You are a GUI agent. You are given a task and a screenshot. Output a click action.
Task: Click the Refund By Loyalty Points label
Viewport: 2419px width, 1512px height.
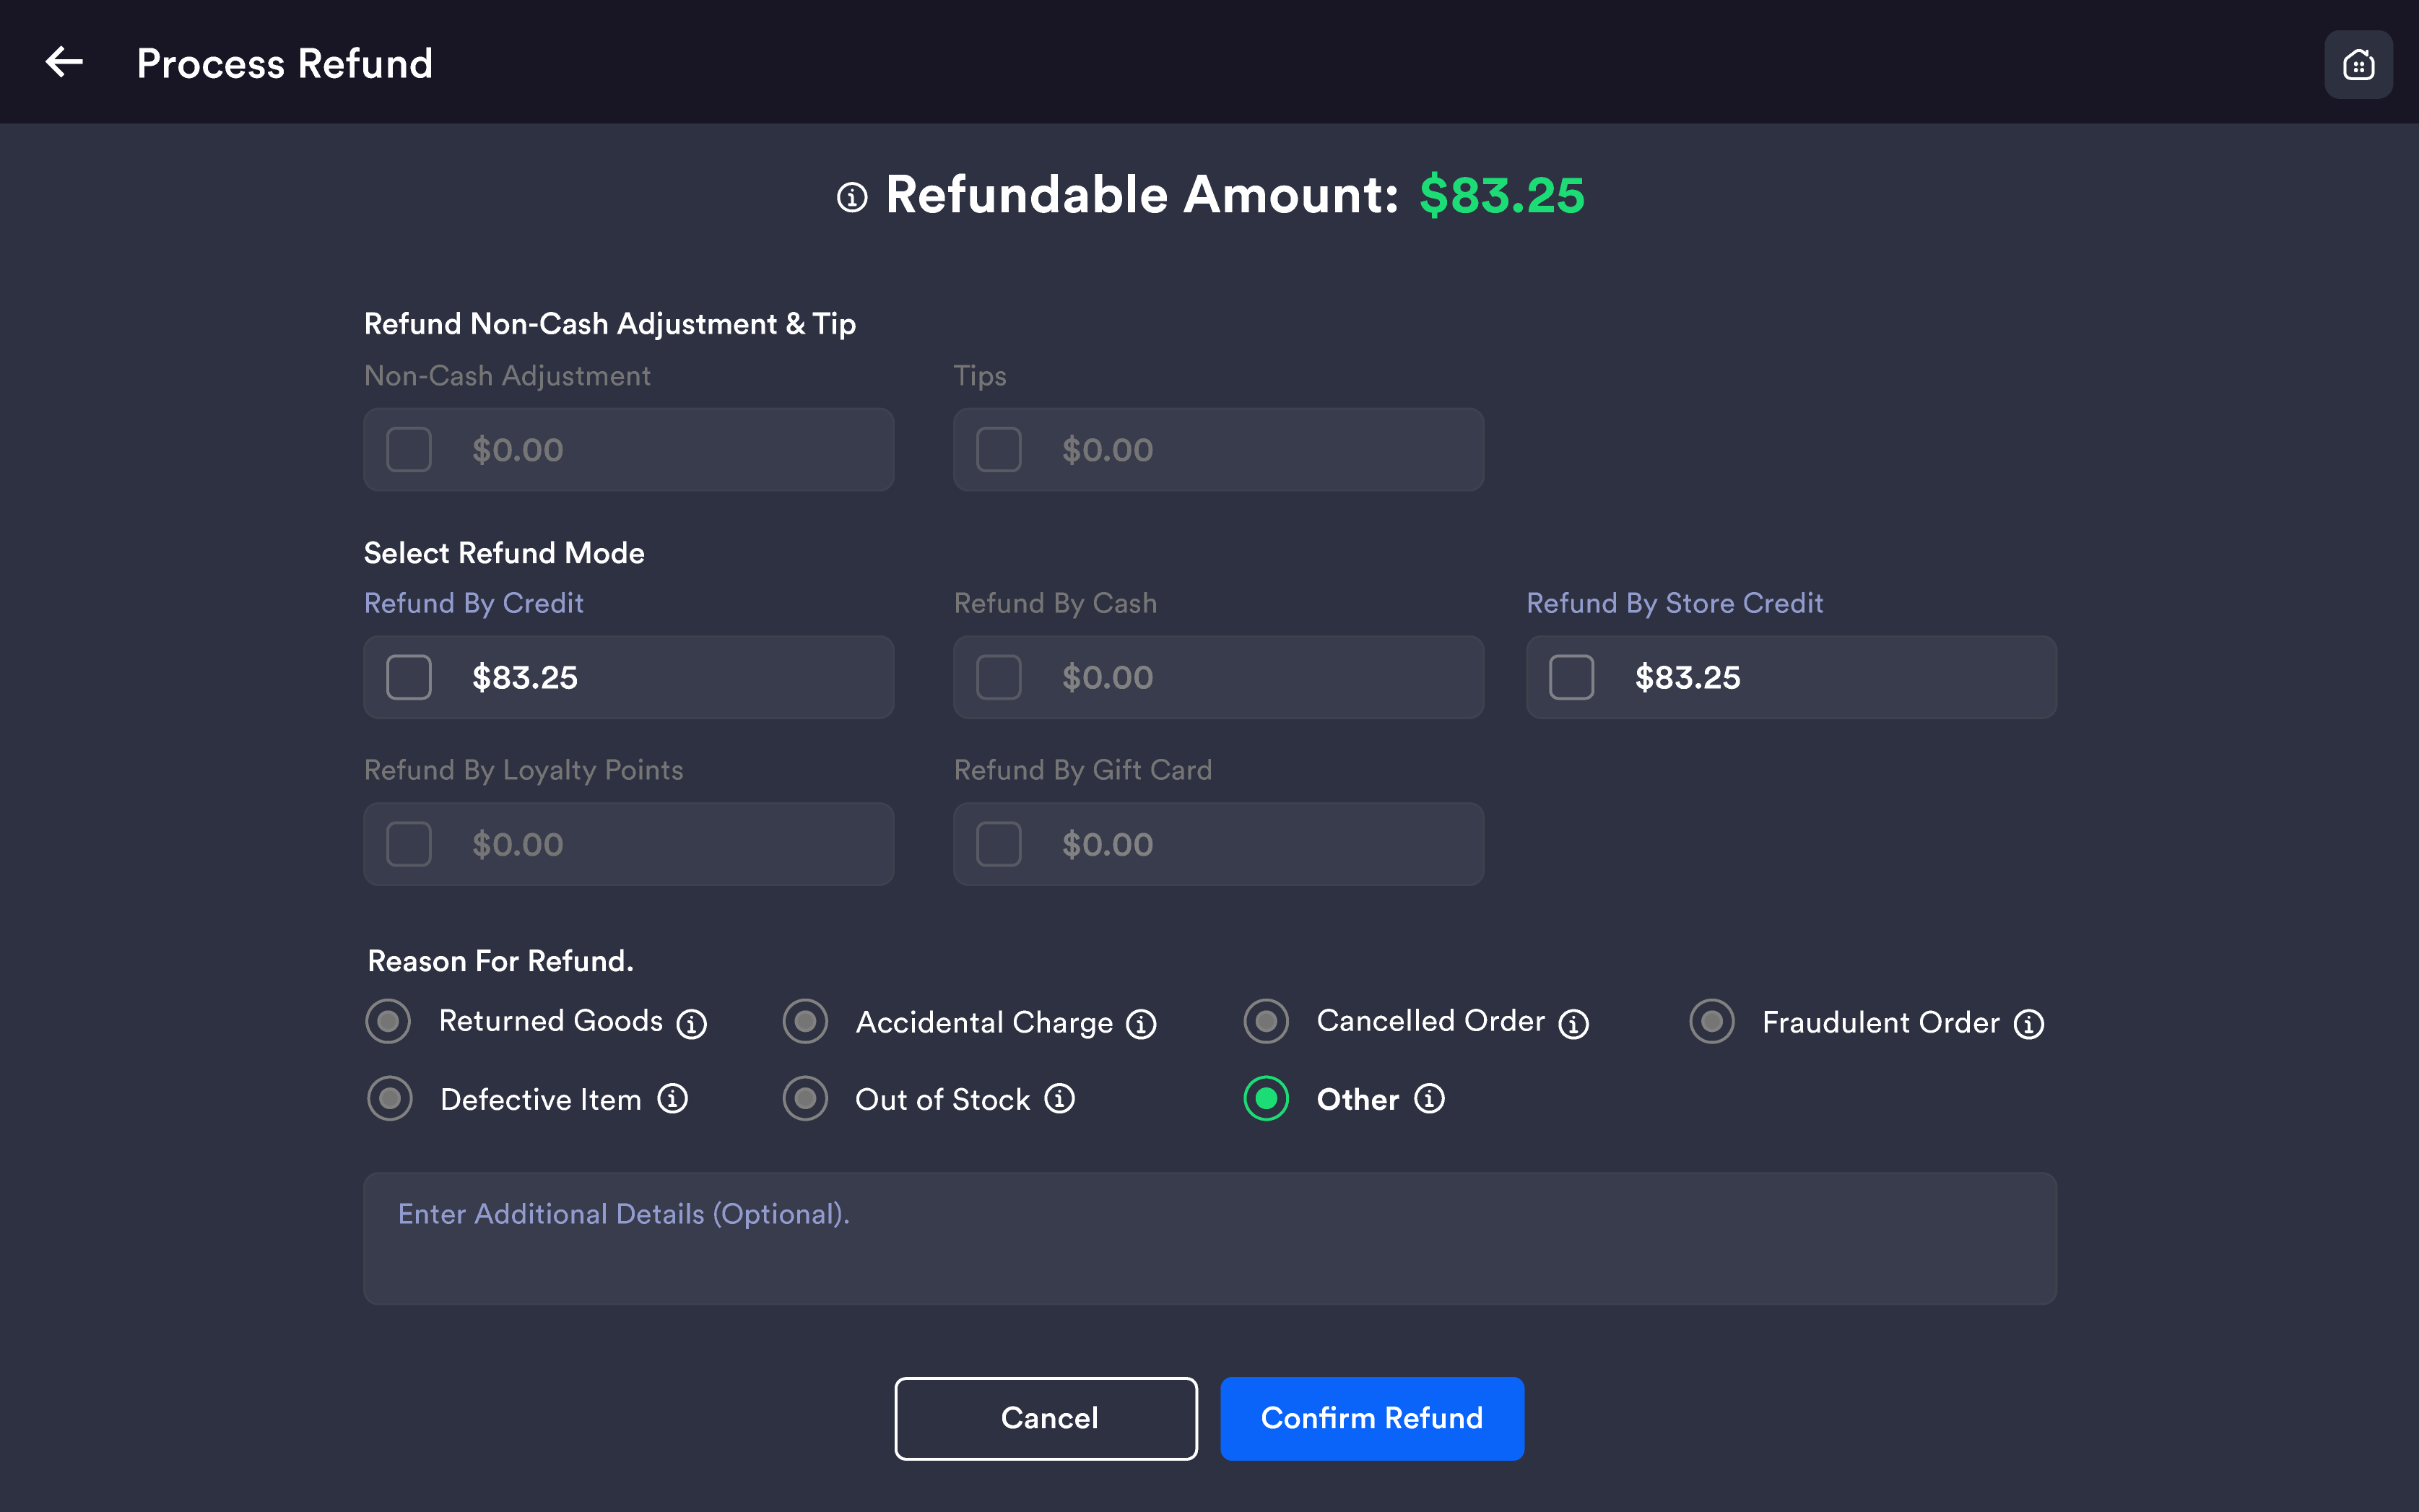pos(524,770)
